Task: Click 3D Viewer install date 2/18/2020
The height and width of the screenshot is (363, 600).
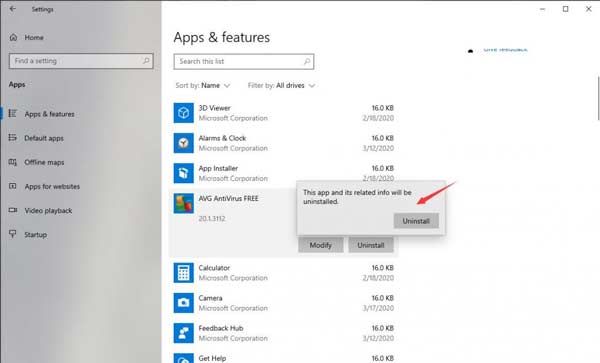Action: pyautogui.click(x=378, y=118)
